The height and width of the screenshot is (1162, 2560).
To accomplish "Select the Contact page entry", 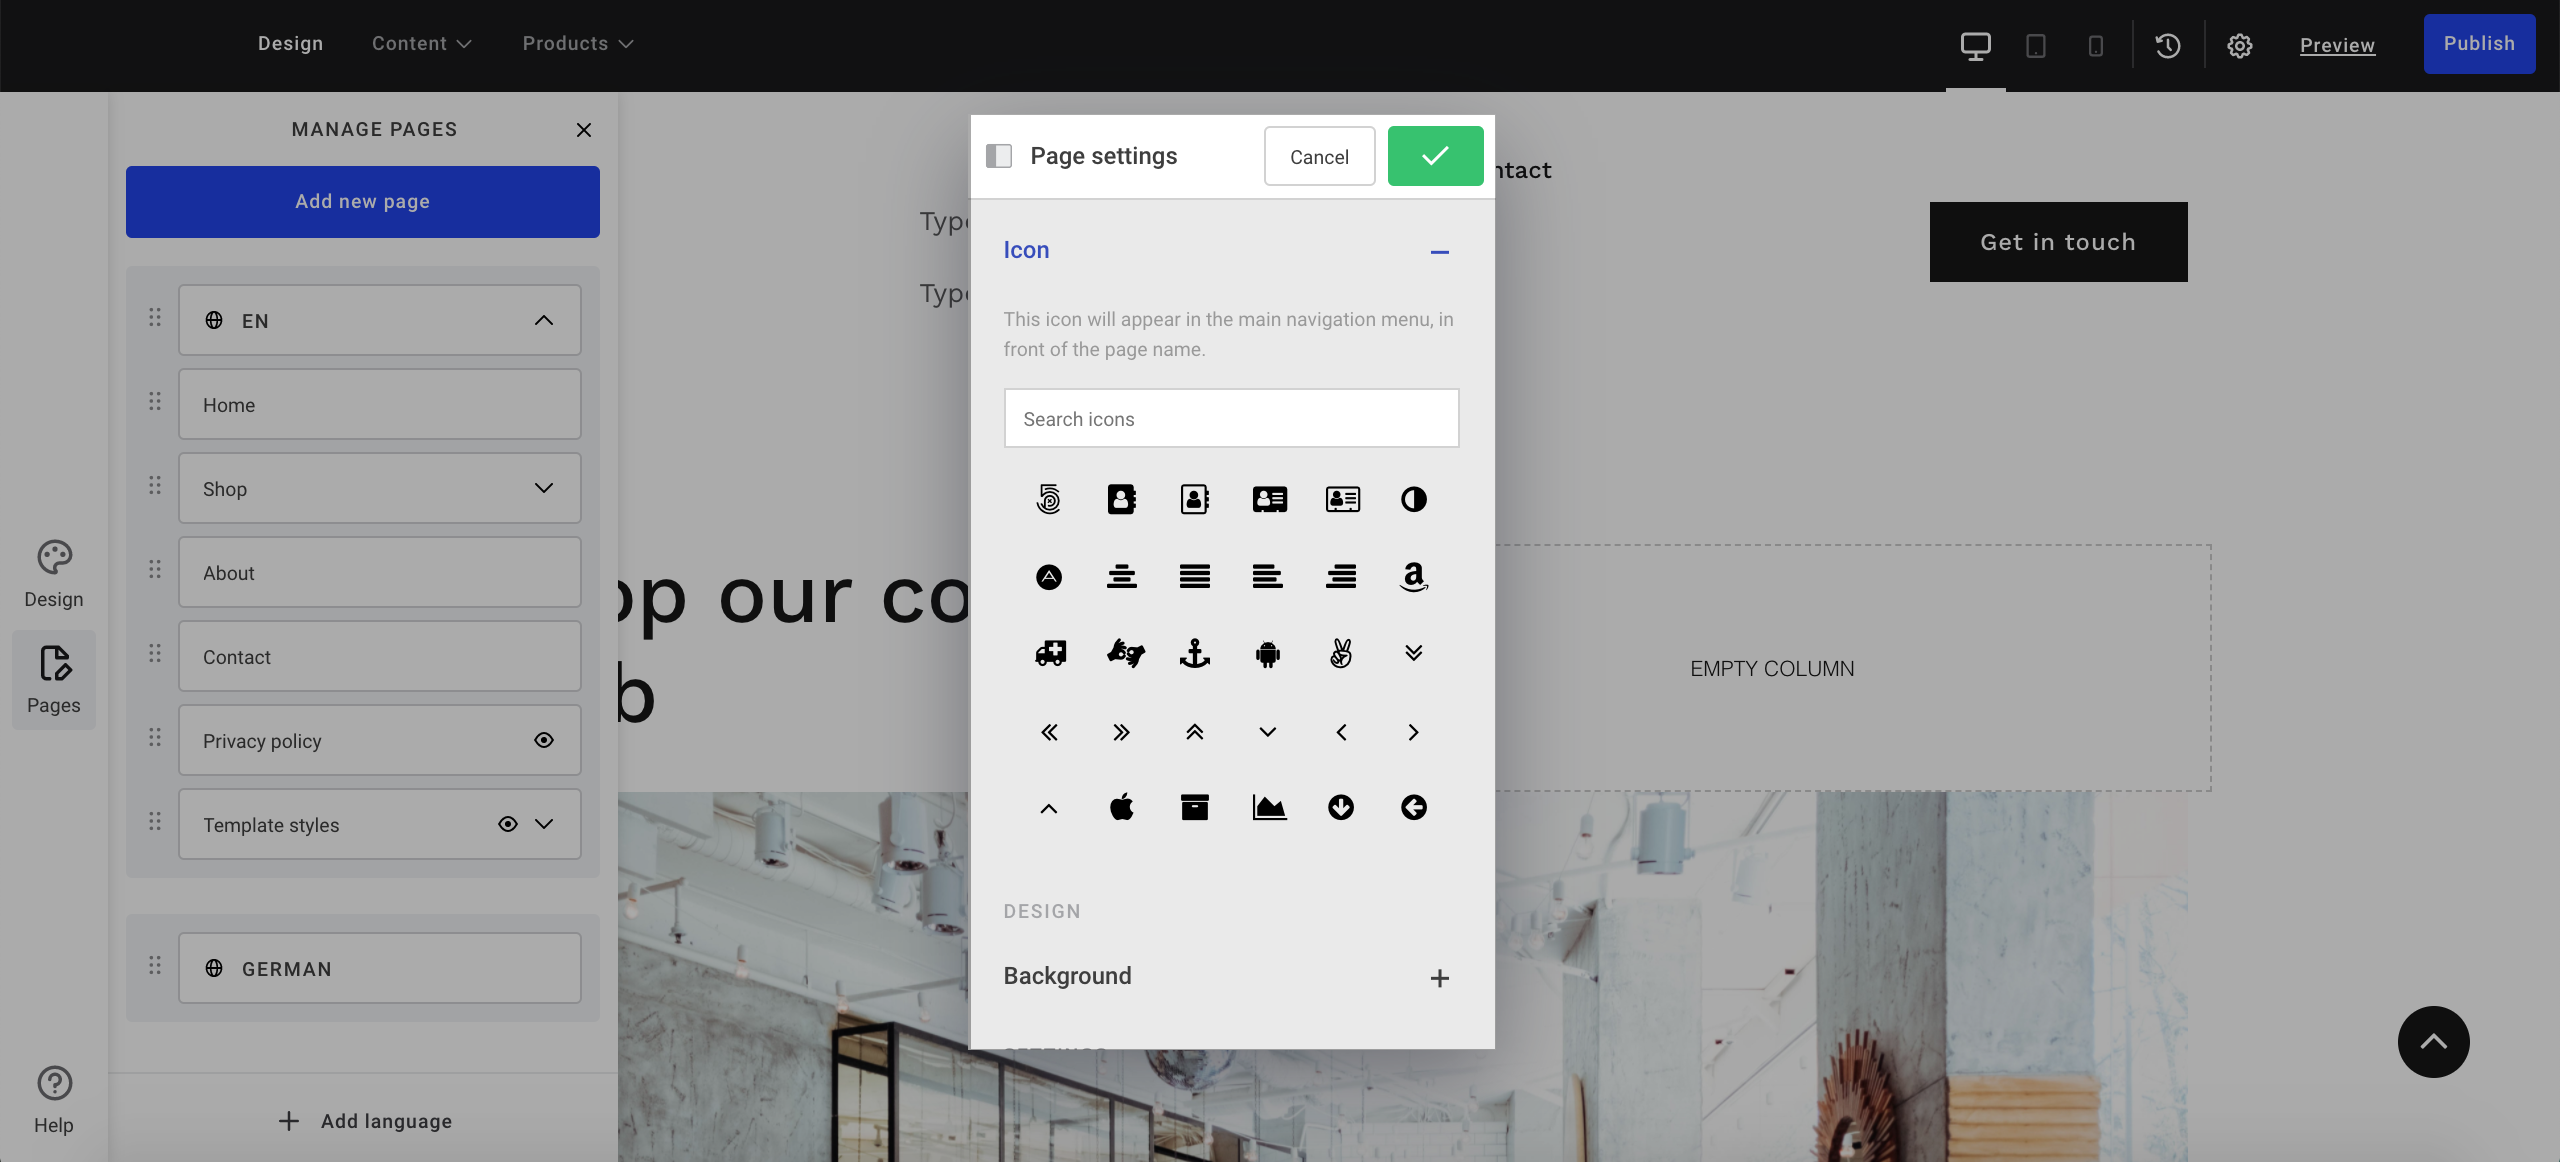I will click(x=380, y=656).
